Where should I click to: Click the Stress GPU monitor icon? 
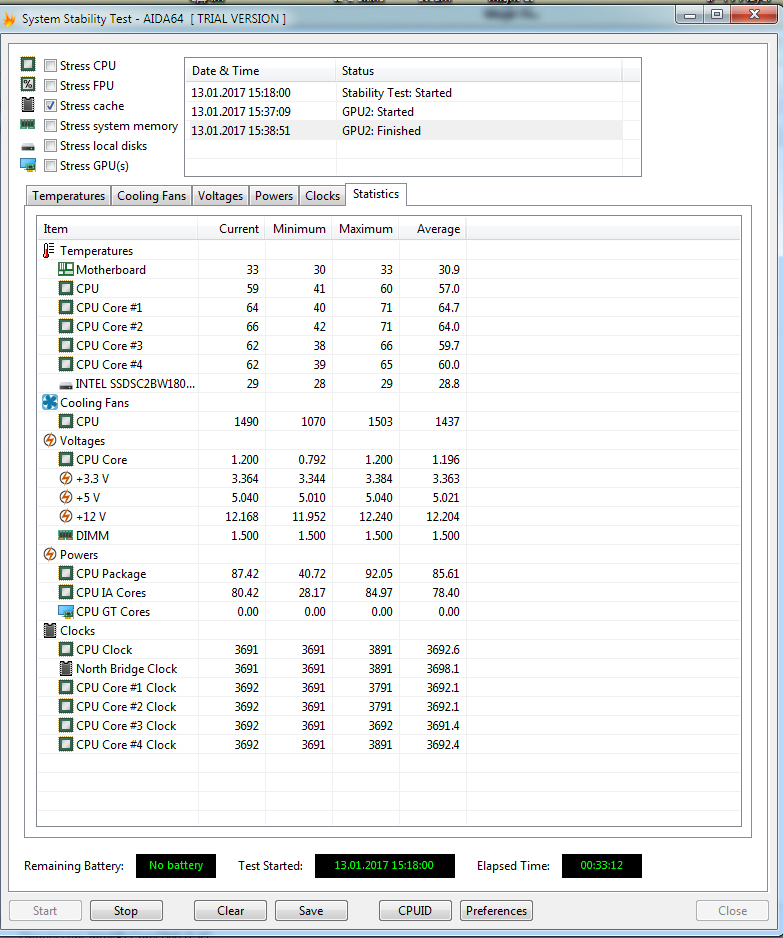(28, 165)
